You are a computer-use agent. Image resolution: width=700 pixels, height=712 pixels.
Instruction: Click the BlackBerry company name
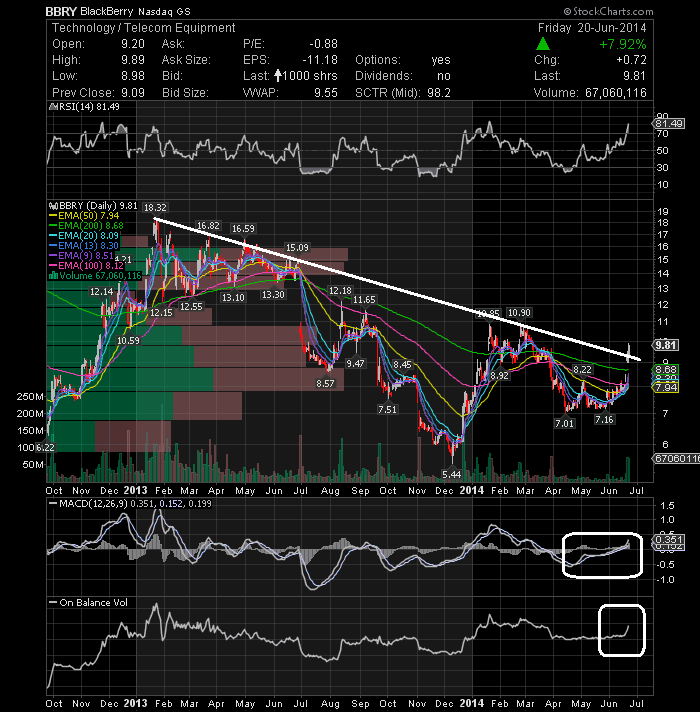pos(107,11)
